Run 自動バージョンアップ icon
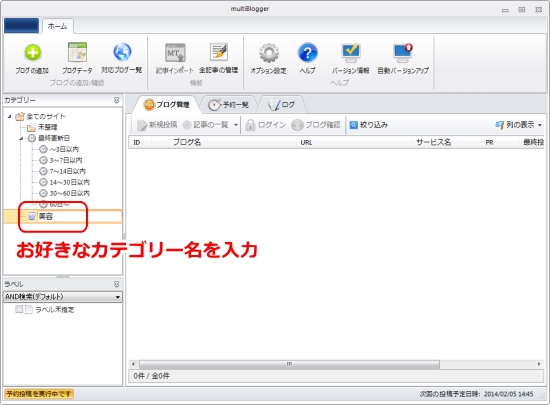The height and width of the screenshot is (405, 550). pyautogui.click(x=403, y=53)
